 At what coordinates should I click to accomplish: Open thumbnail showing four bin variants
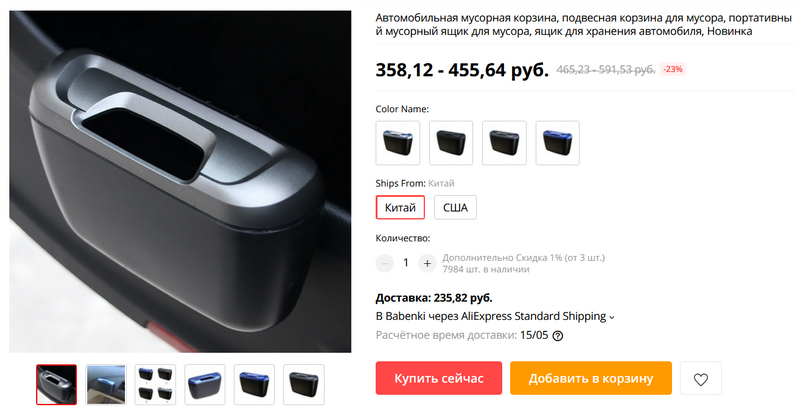(x=155, y=385)
